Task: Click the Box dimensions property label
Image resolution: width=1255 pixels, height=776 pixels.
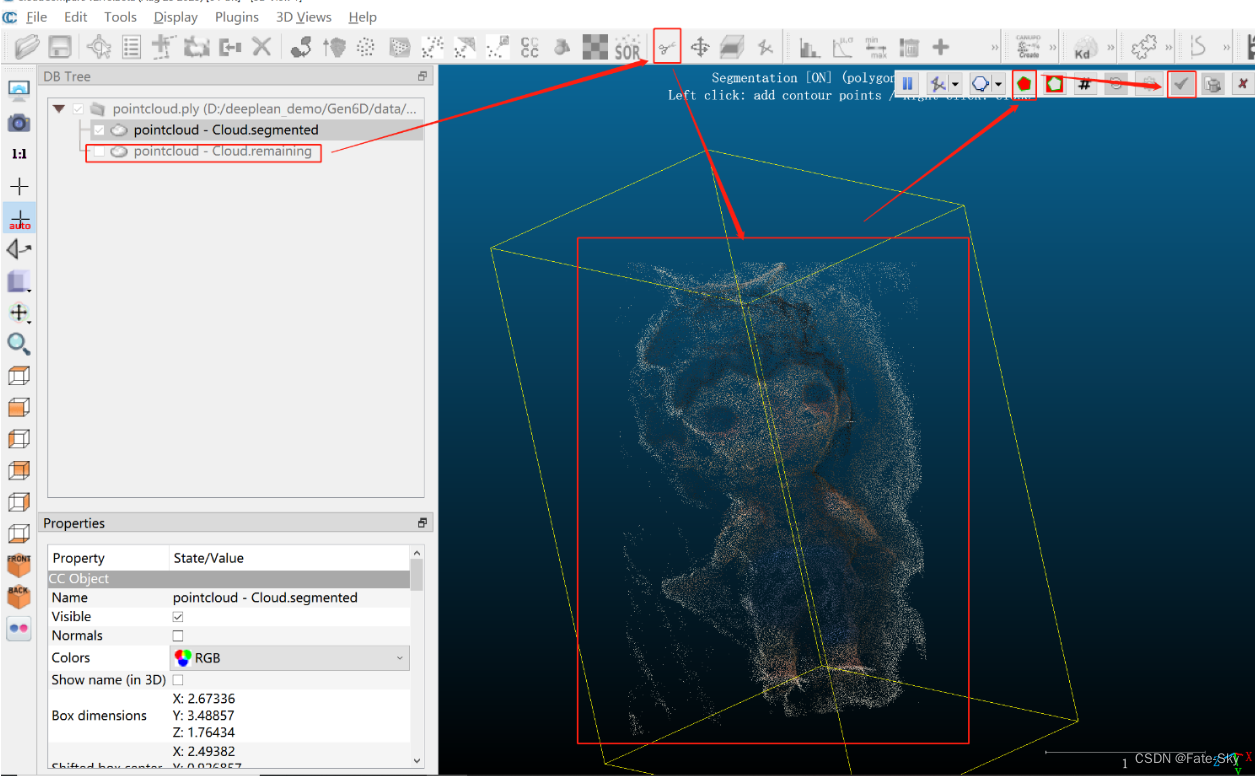Action: click(x=99, y=716)
